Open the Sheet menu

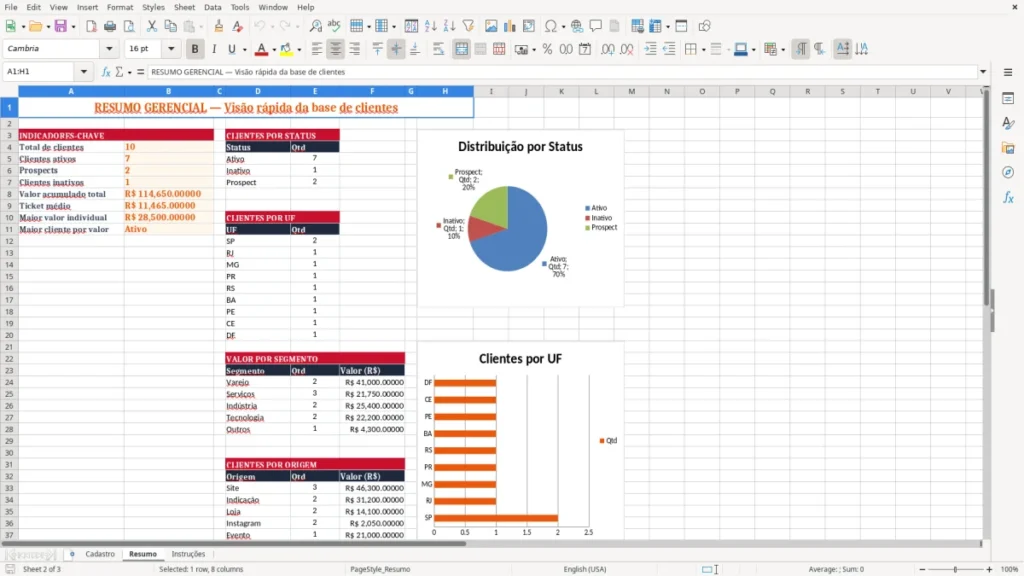tap(184, 7)
